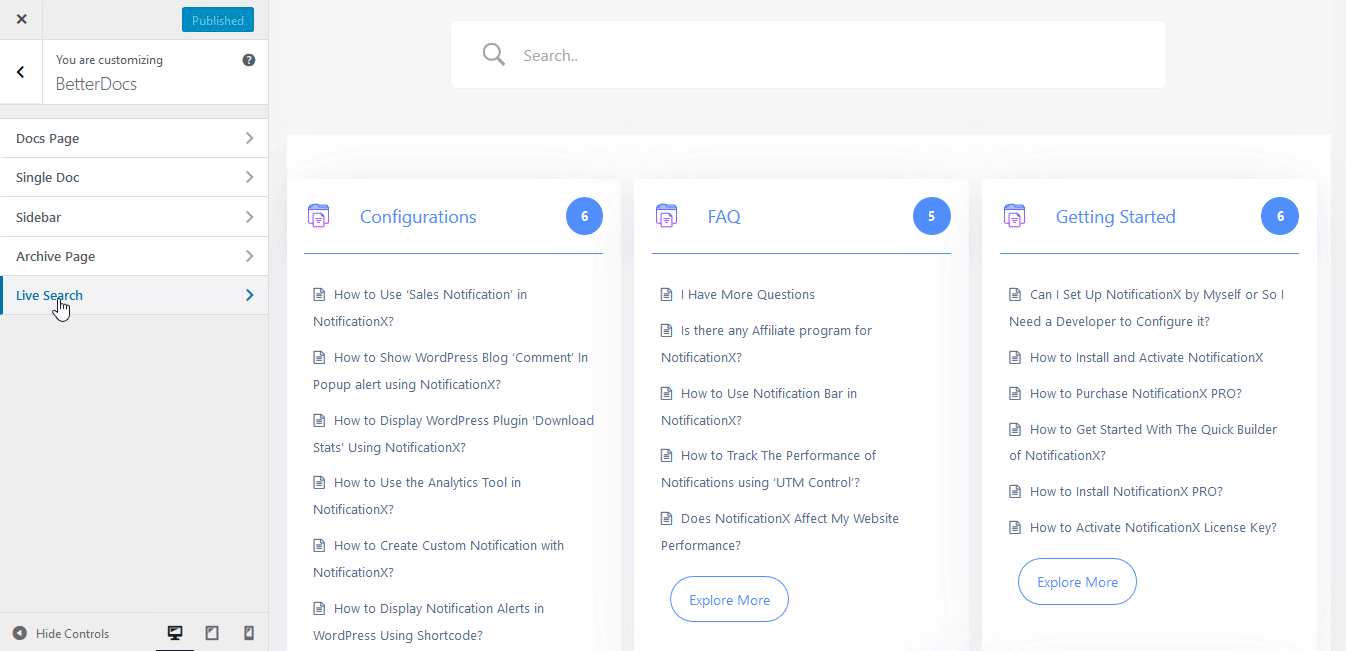Open the Archive Page menu item

point(134,256)
